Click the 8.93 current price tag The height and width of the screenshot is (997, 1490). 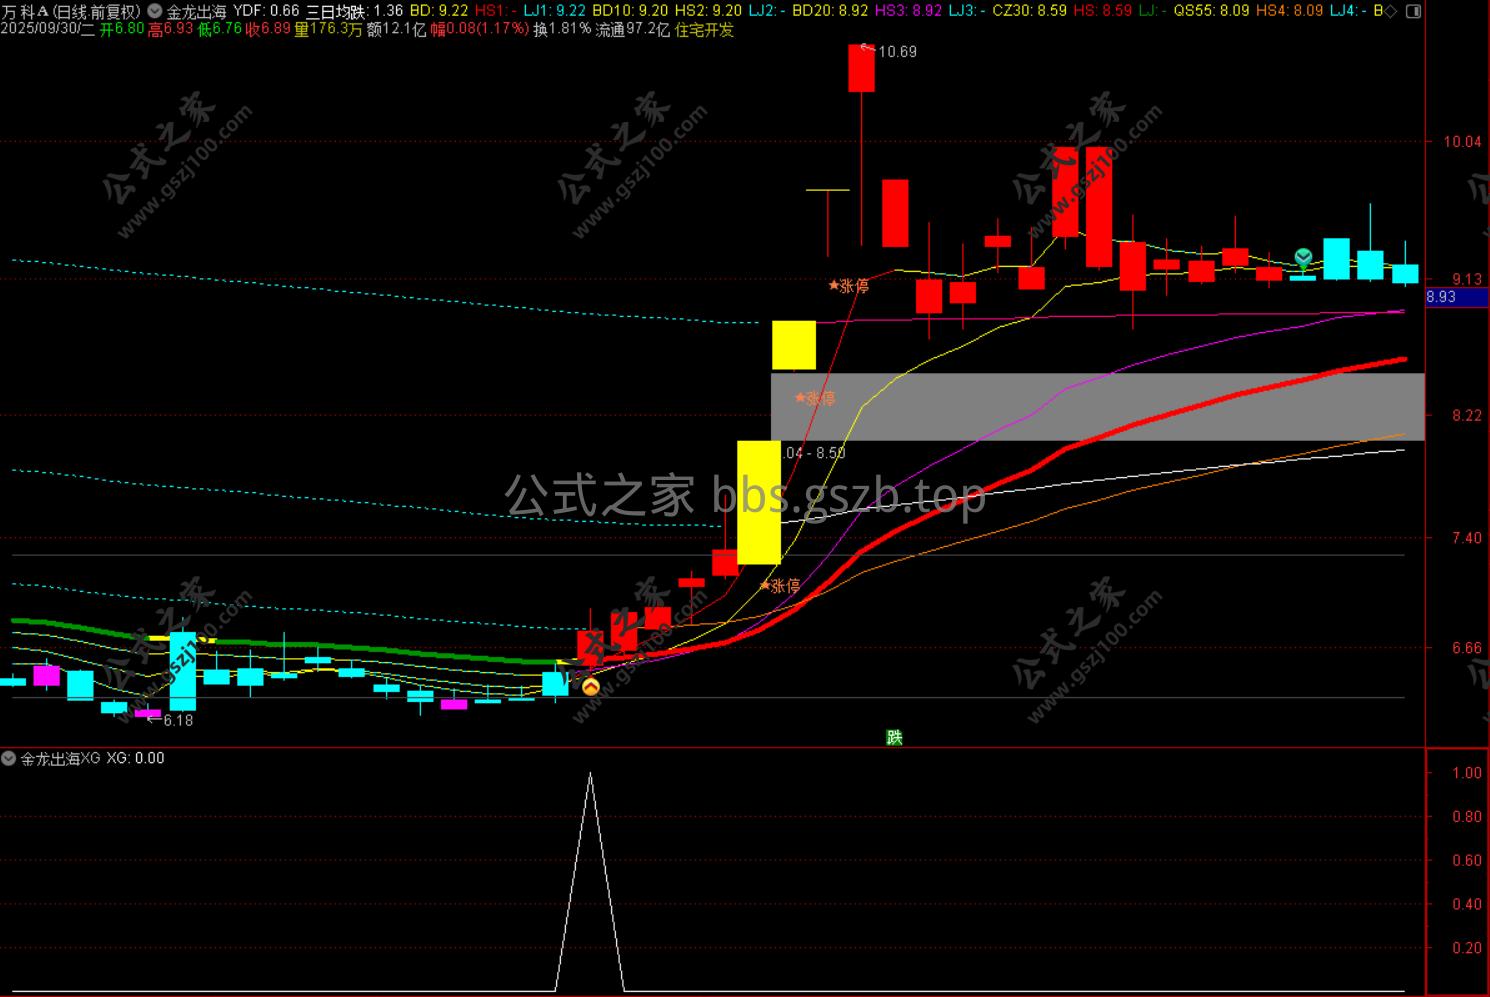coord(1441,297)
